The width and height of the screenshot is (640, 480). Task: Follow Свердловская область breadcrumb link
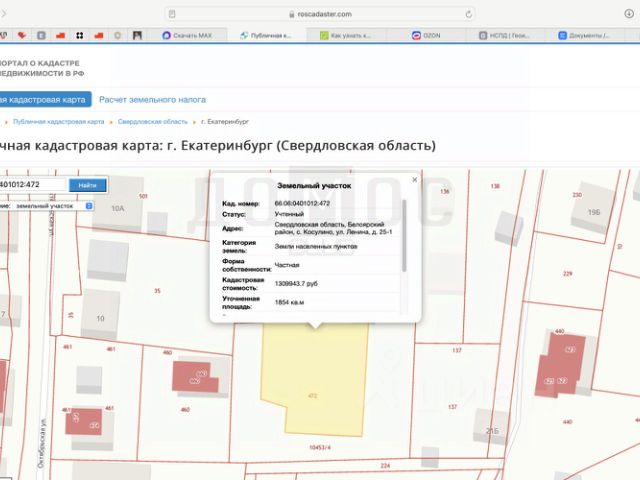click(153, 122)
